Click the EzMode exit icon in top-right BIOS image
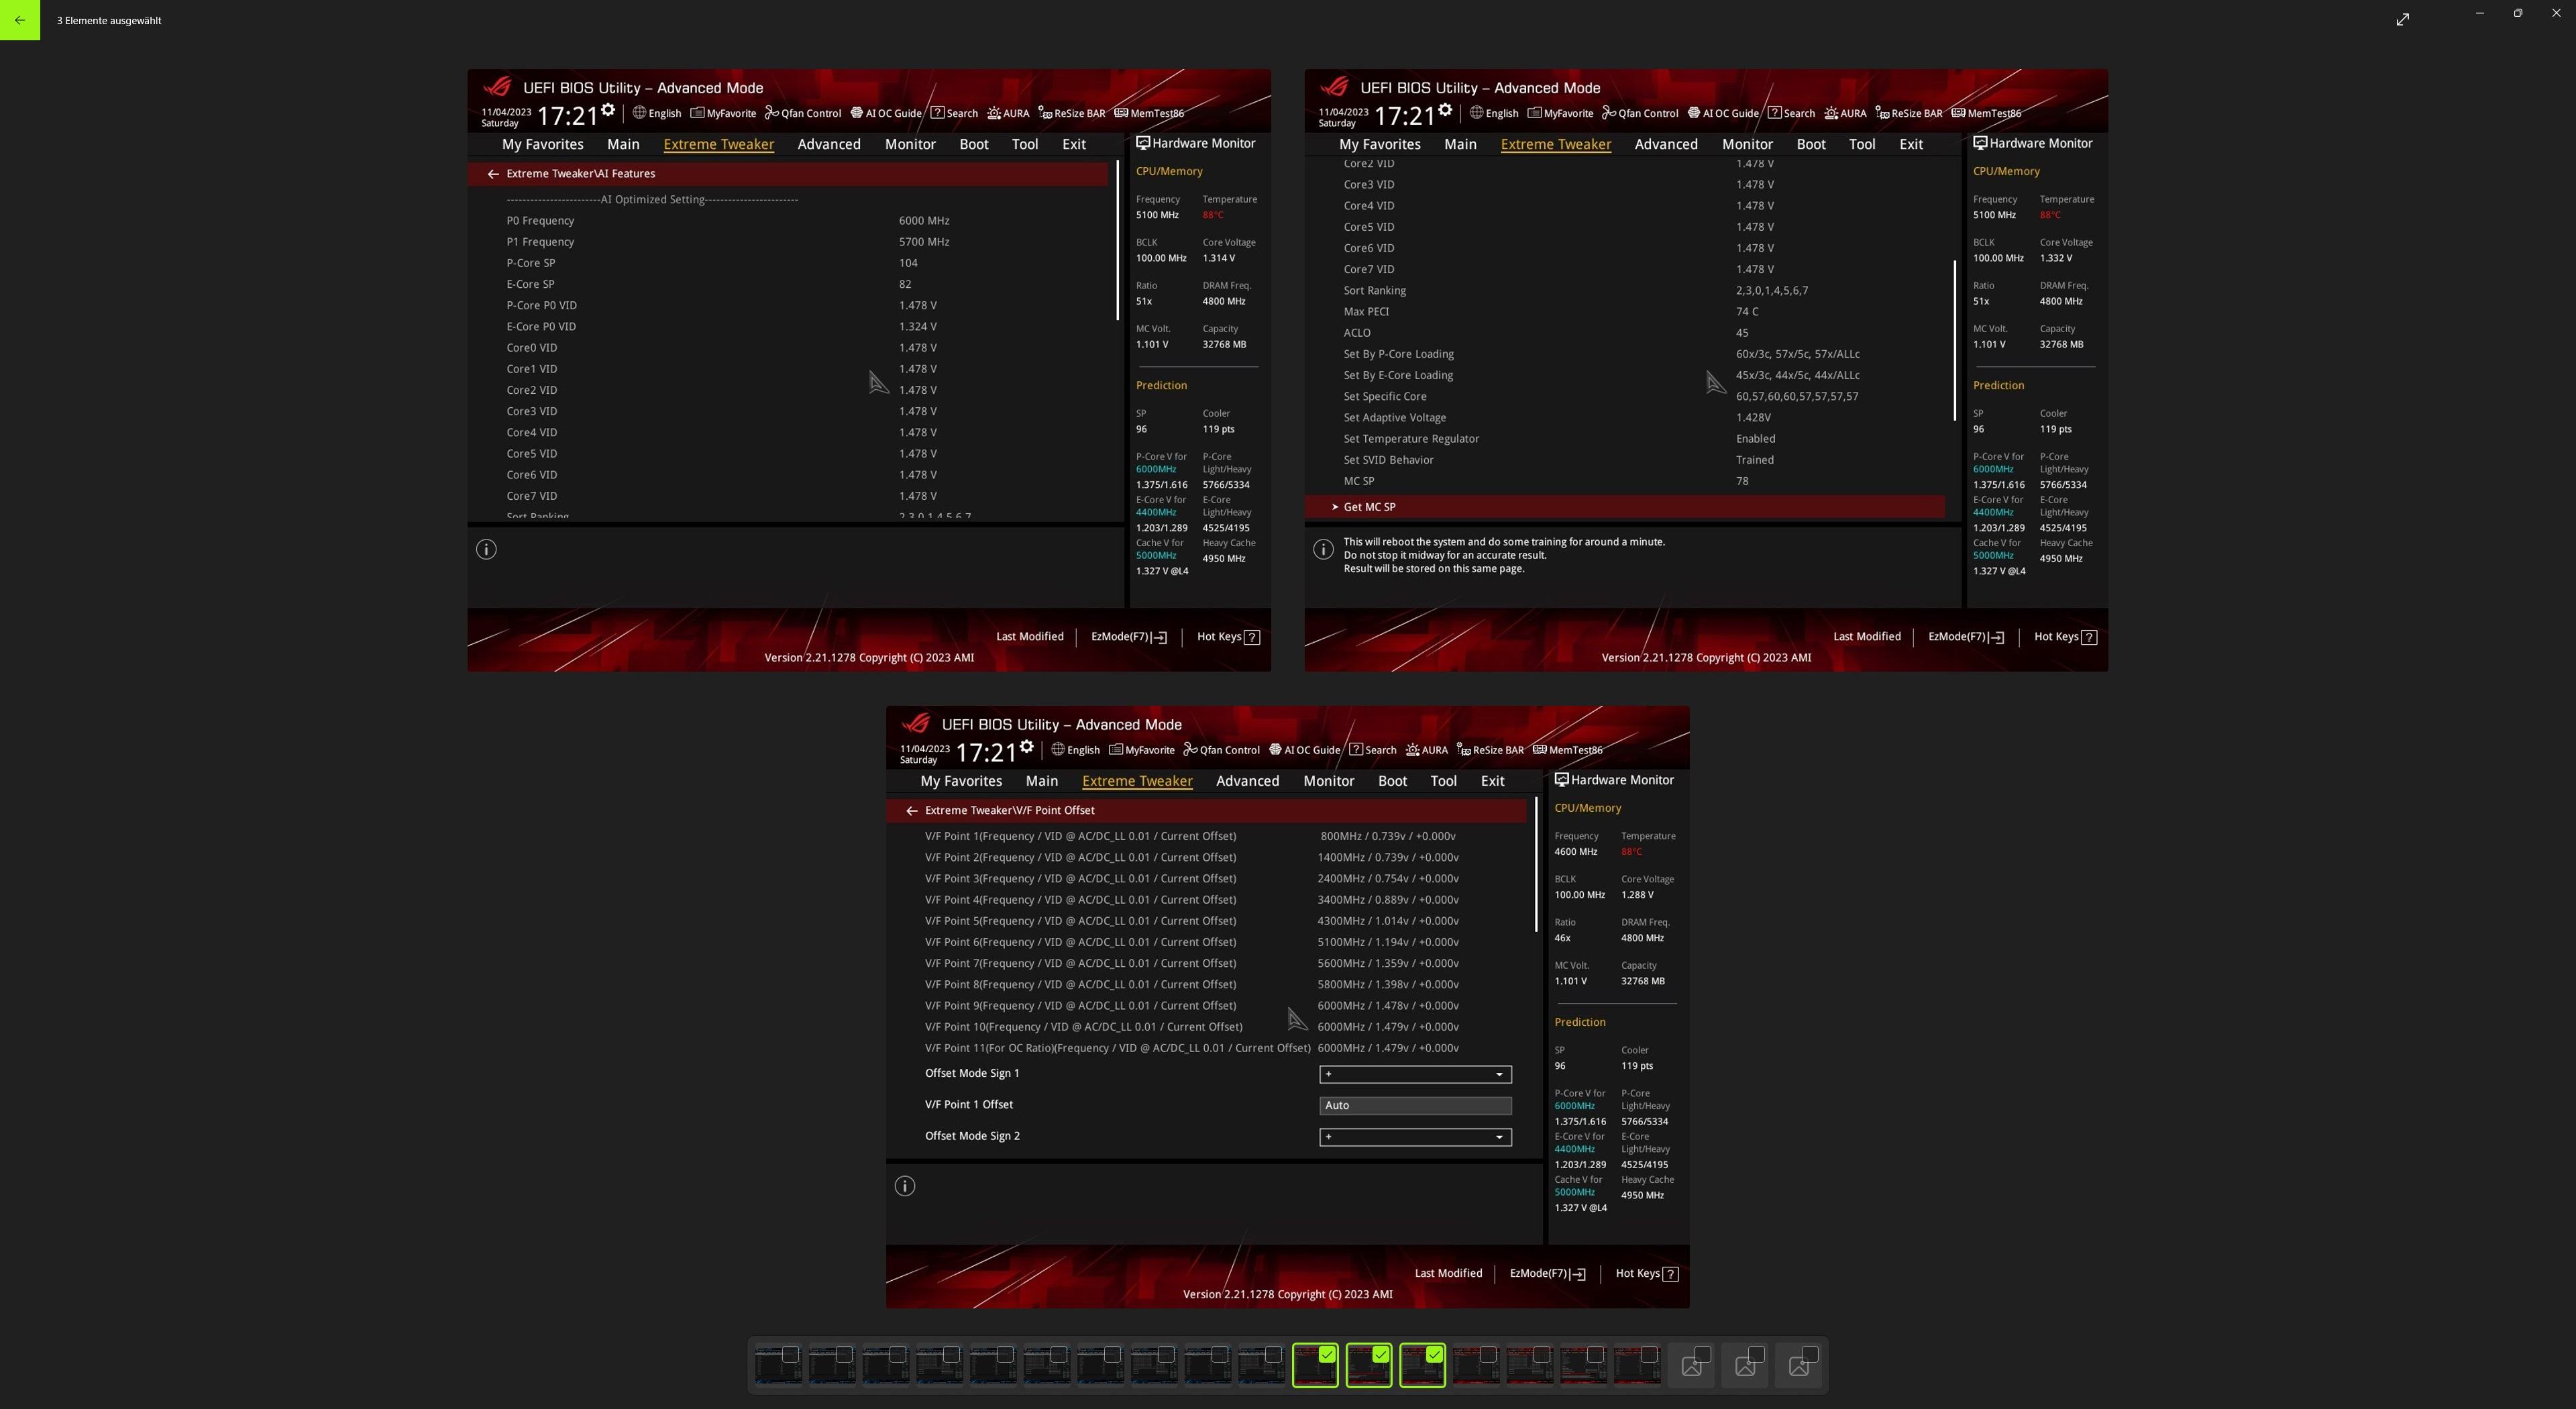Screen dimensions: 2576x1409 (x=1996, y=637)
